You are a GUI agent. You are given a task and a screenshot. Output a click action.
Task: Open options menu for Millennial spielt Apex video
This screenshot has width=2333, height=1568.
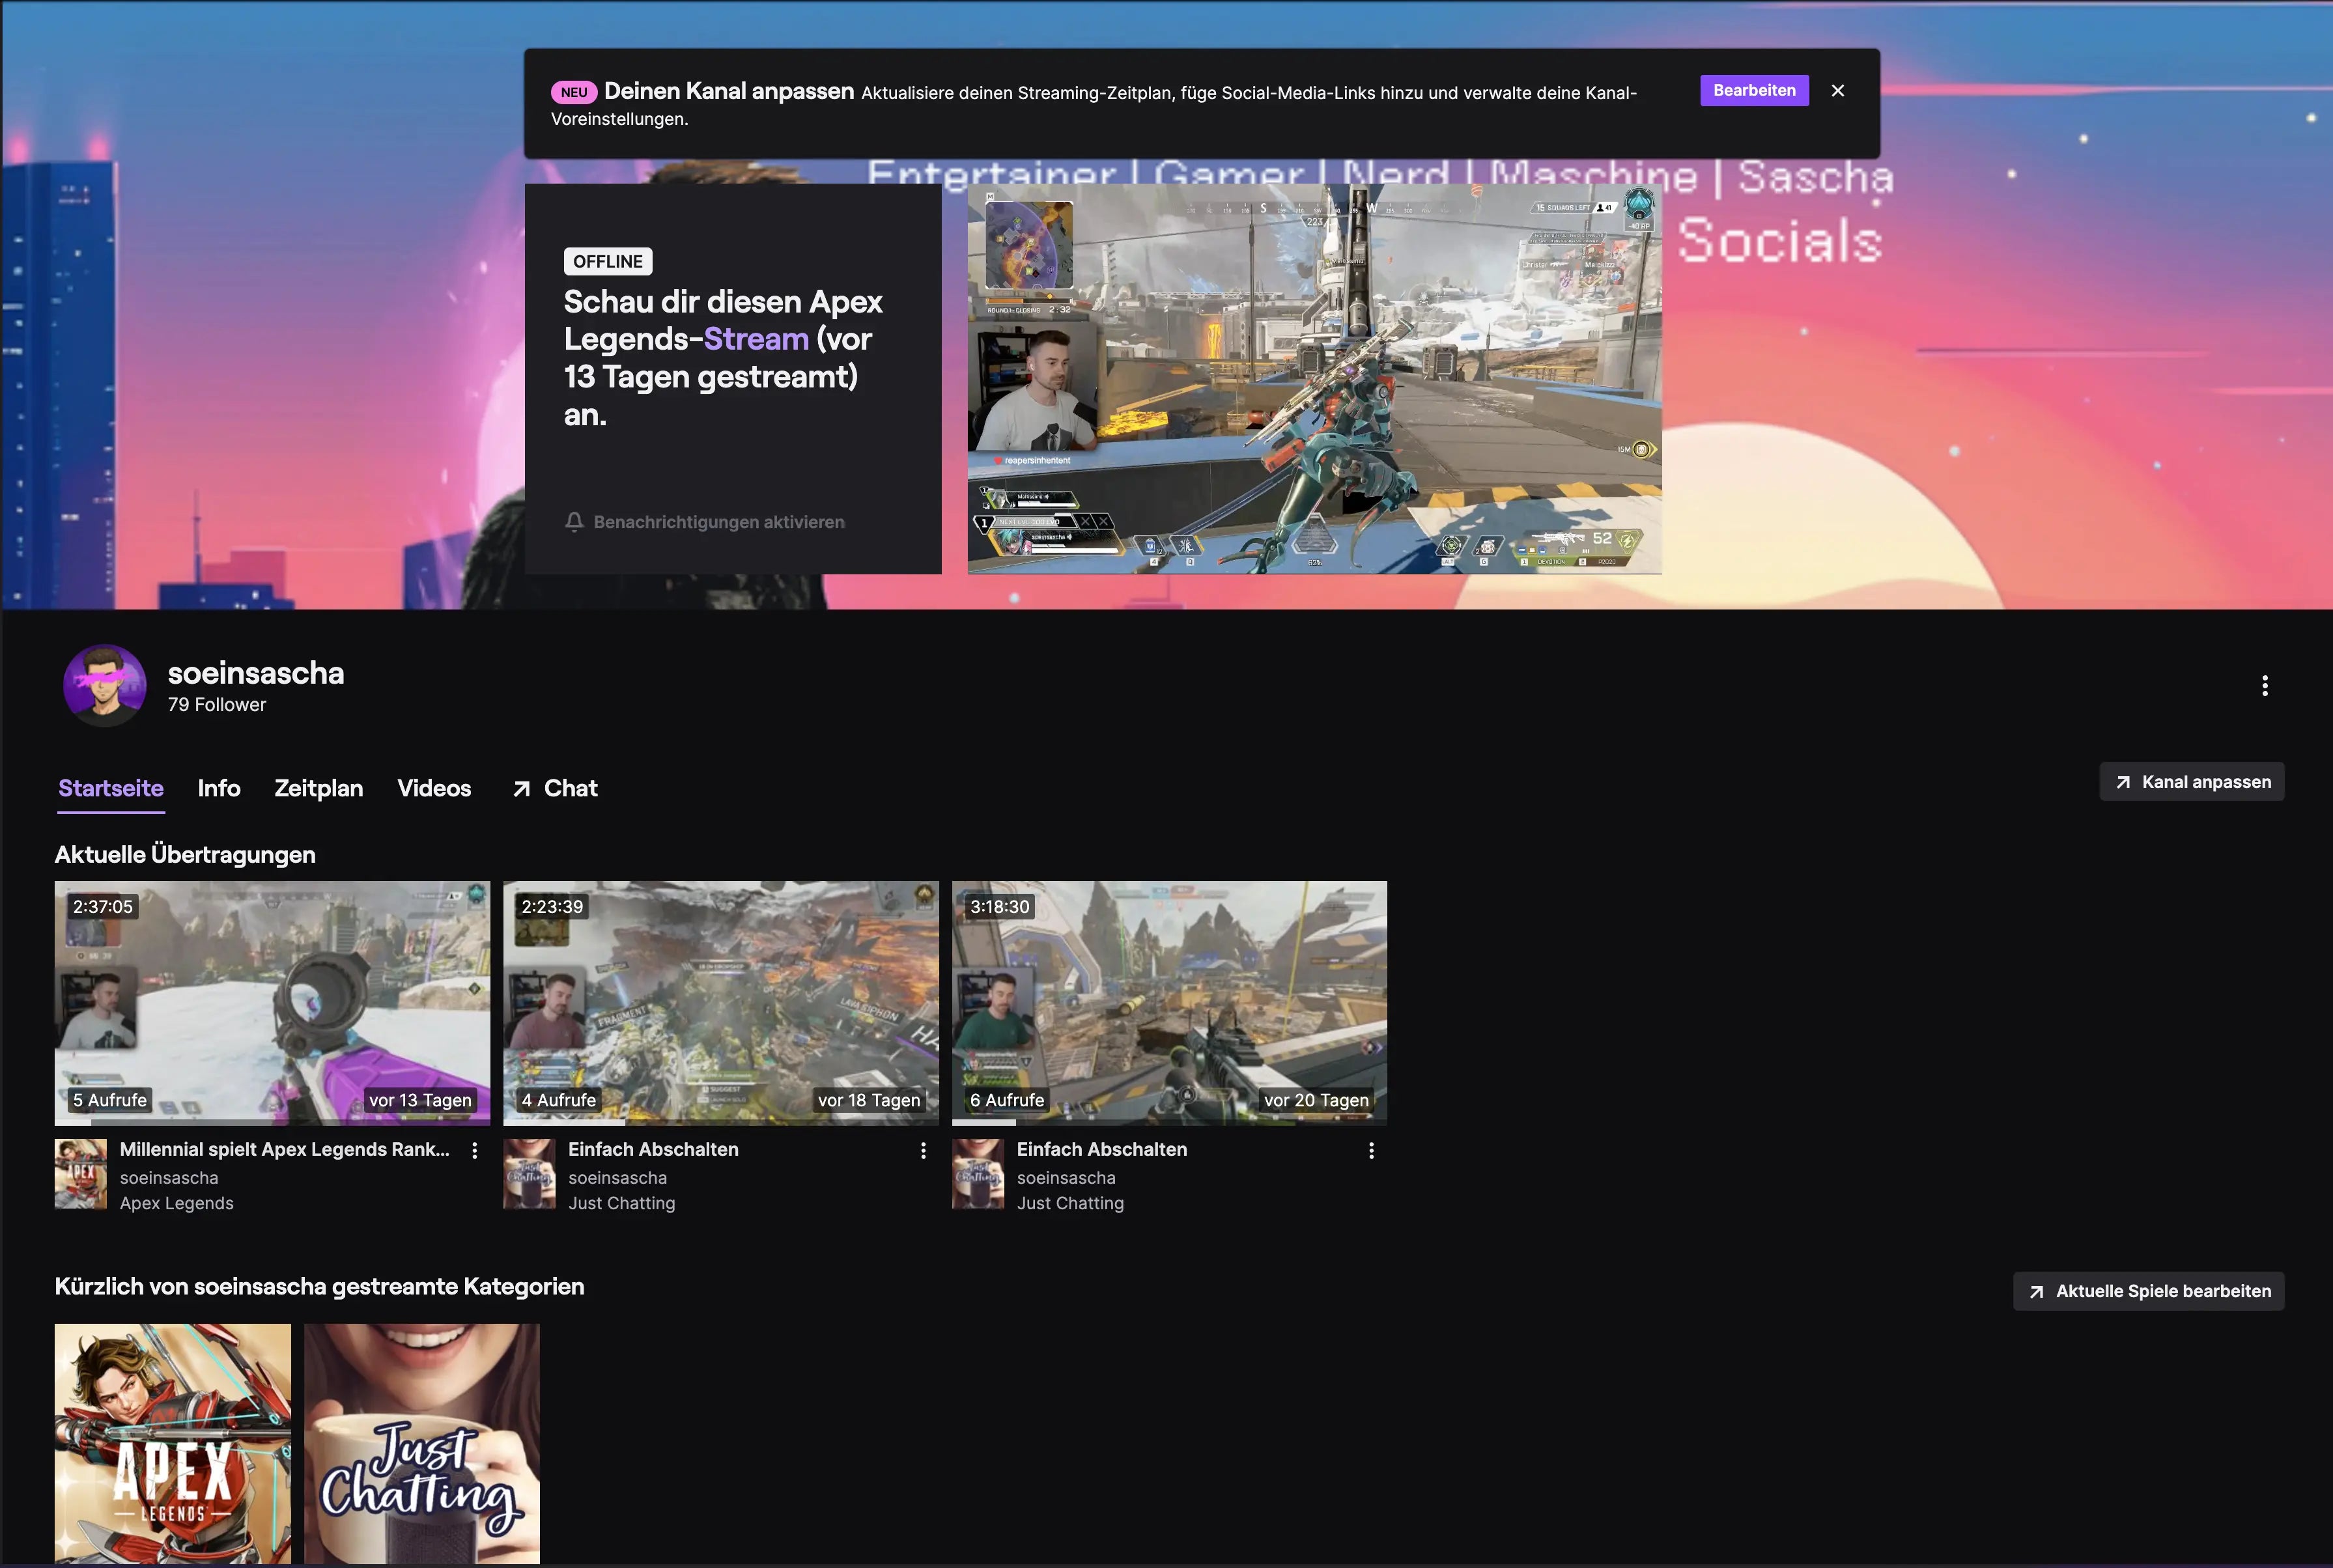coord(475,1151)
